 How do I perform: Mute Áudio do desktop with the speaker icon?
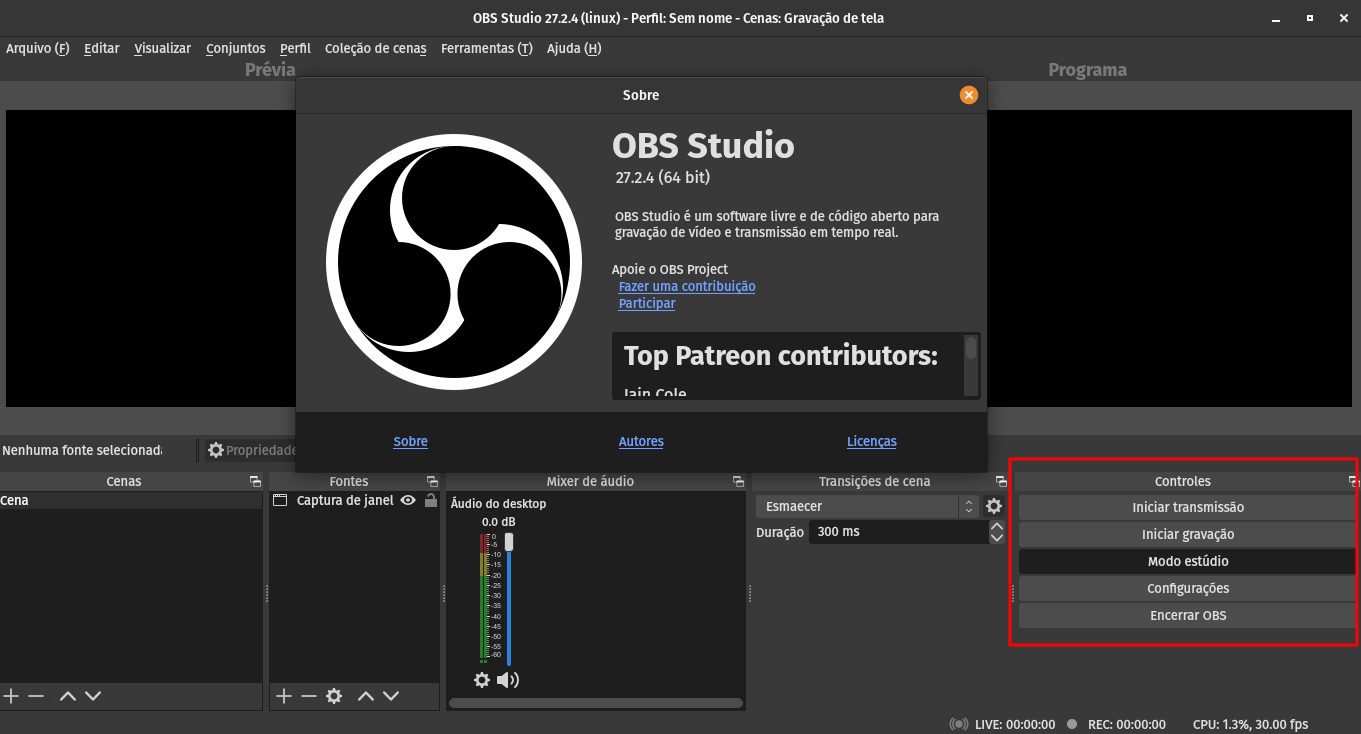[x=507, y=680]
